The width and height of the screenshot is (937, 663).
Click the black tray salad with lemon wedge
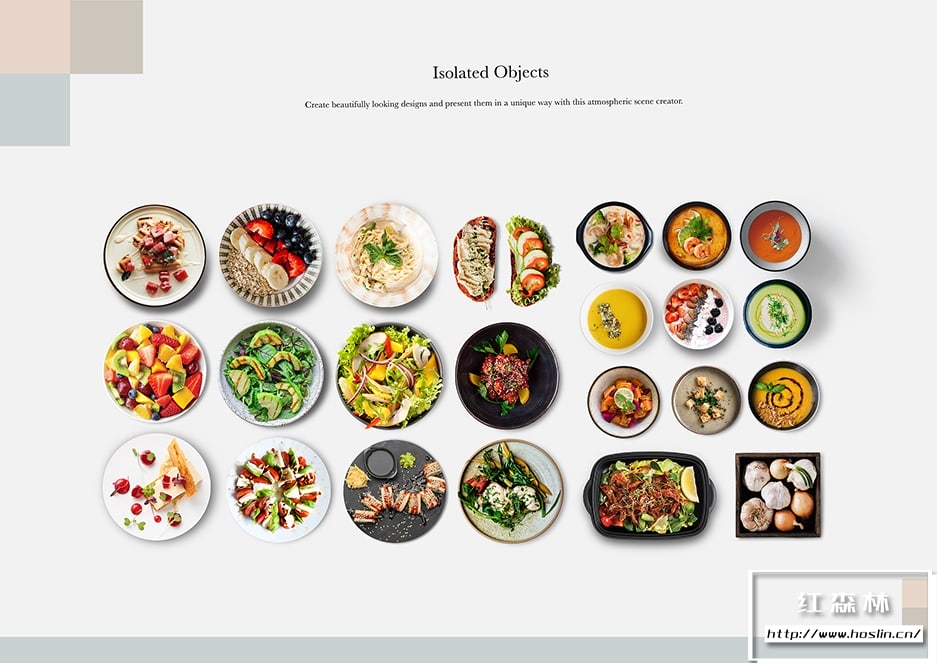[x=650, y=496]
